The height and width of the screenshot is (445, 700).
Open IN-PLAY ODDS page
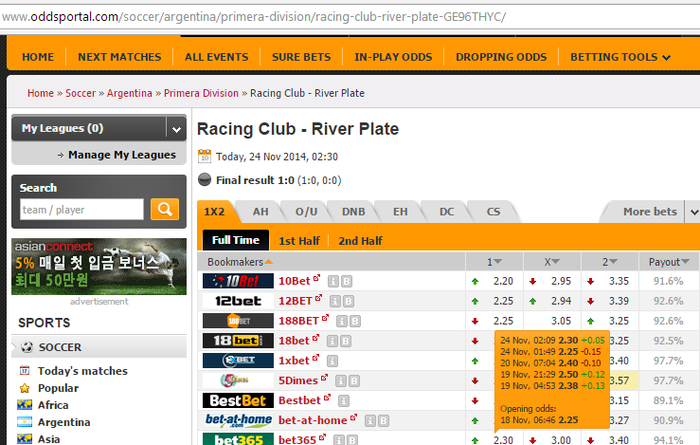tap(393, 57)
